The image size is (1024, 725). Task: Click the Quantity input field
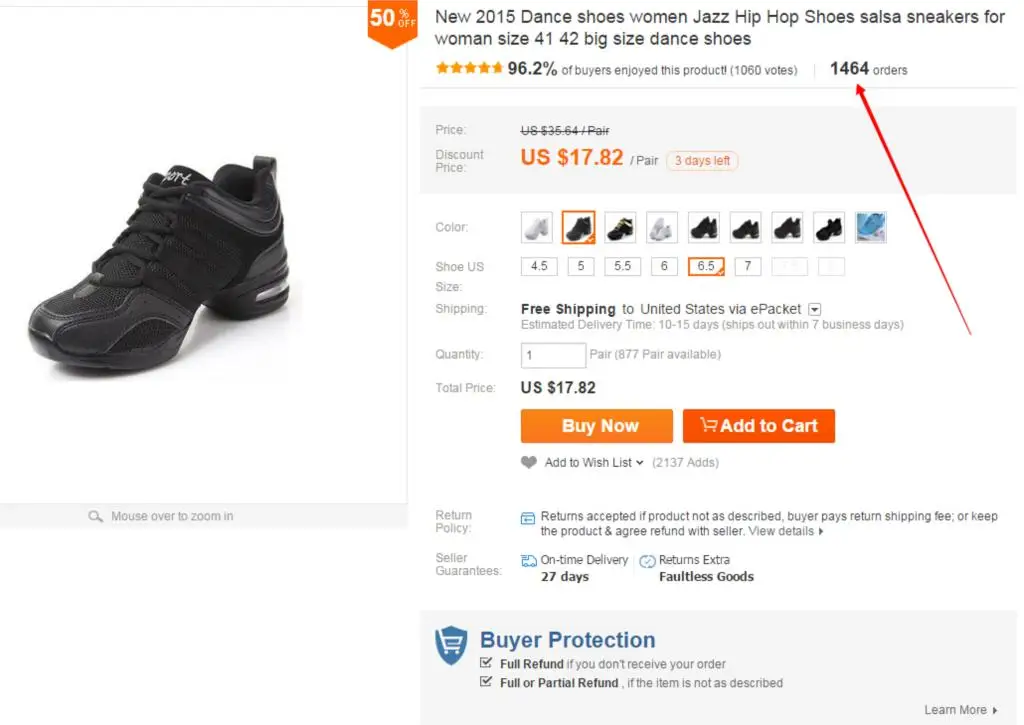(553, 355)
